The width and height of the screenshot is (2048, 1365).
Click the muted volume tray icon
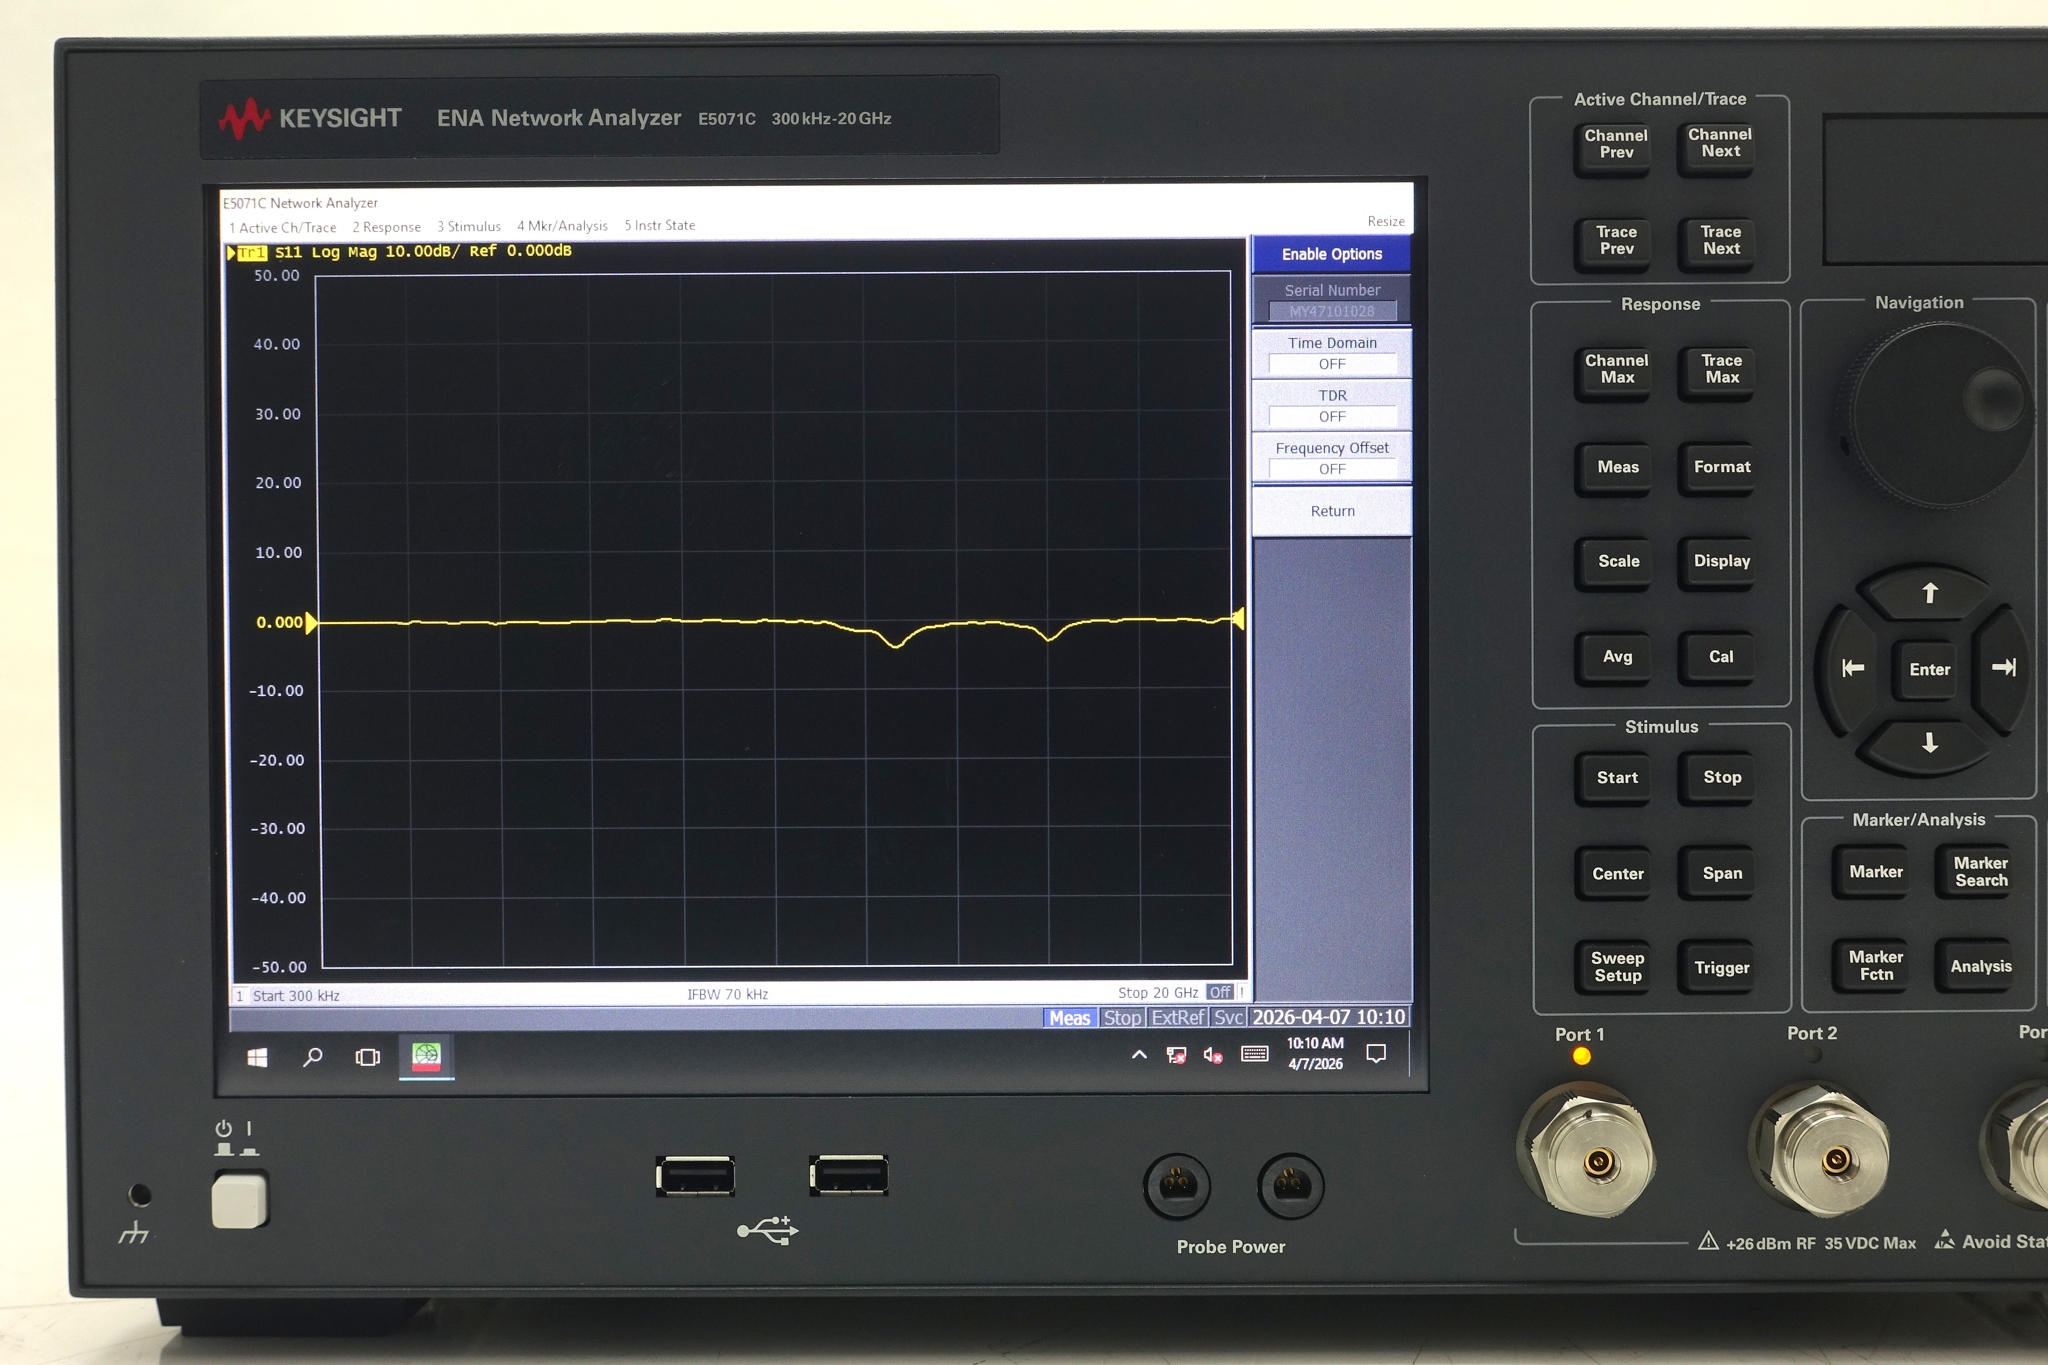pyautogui.click(x=1213, y=1055)
